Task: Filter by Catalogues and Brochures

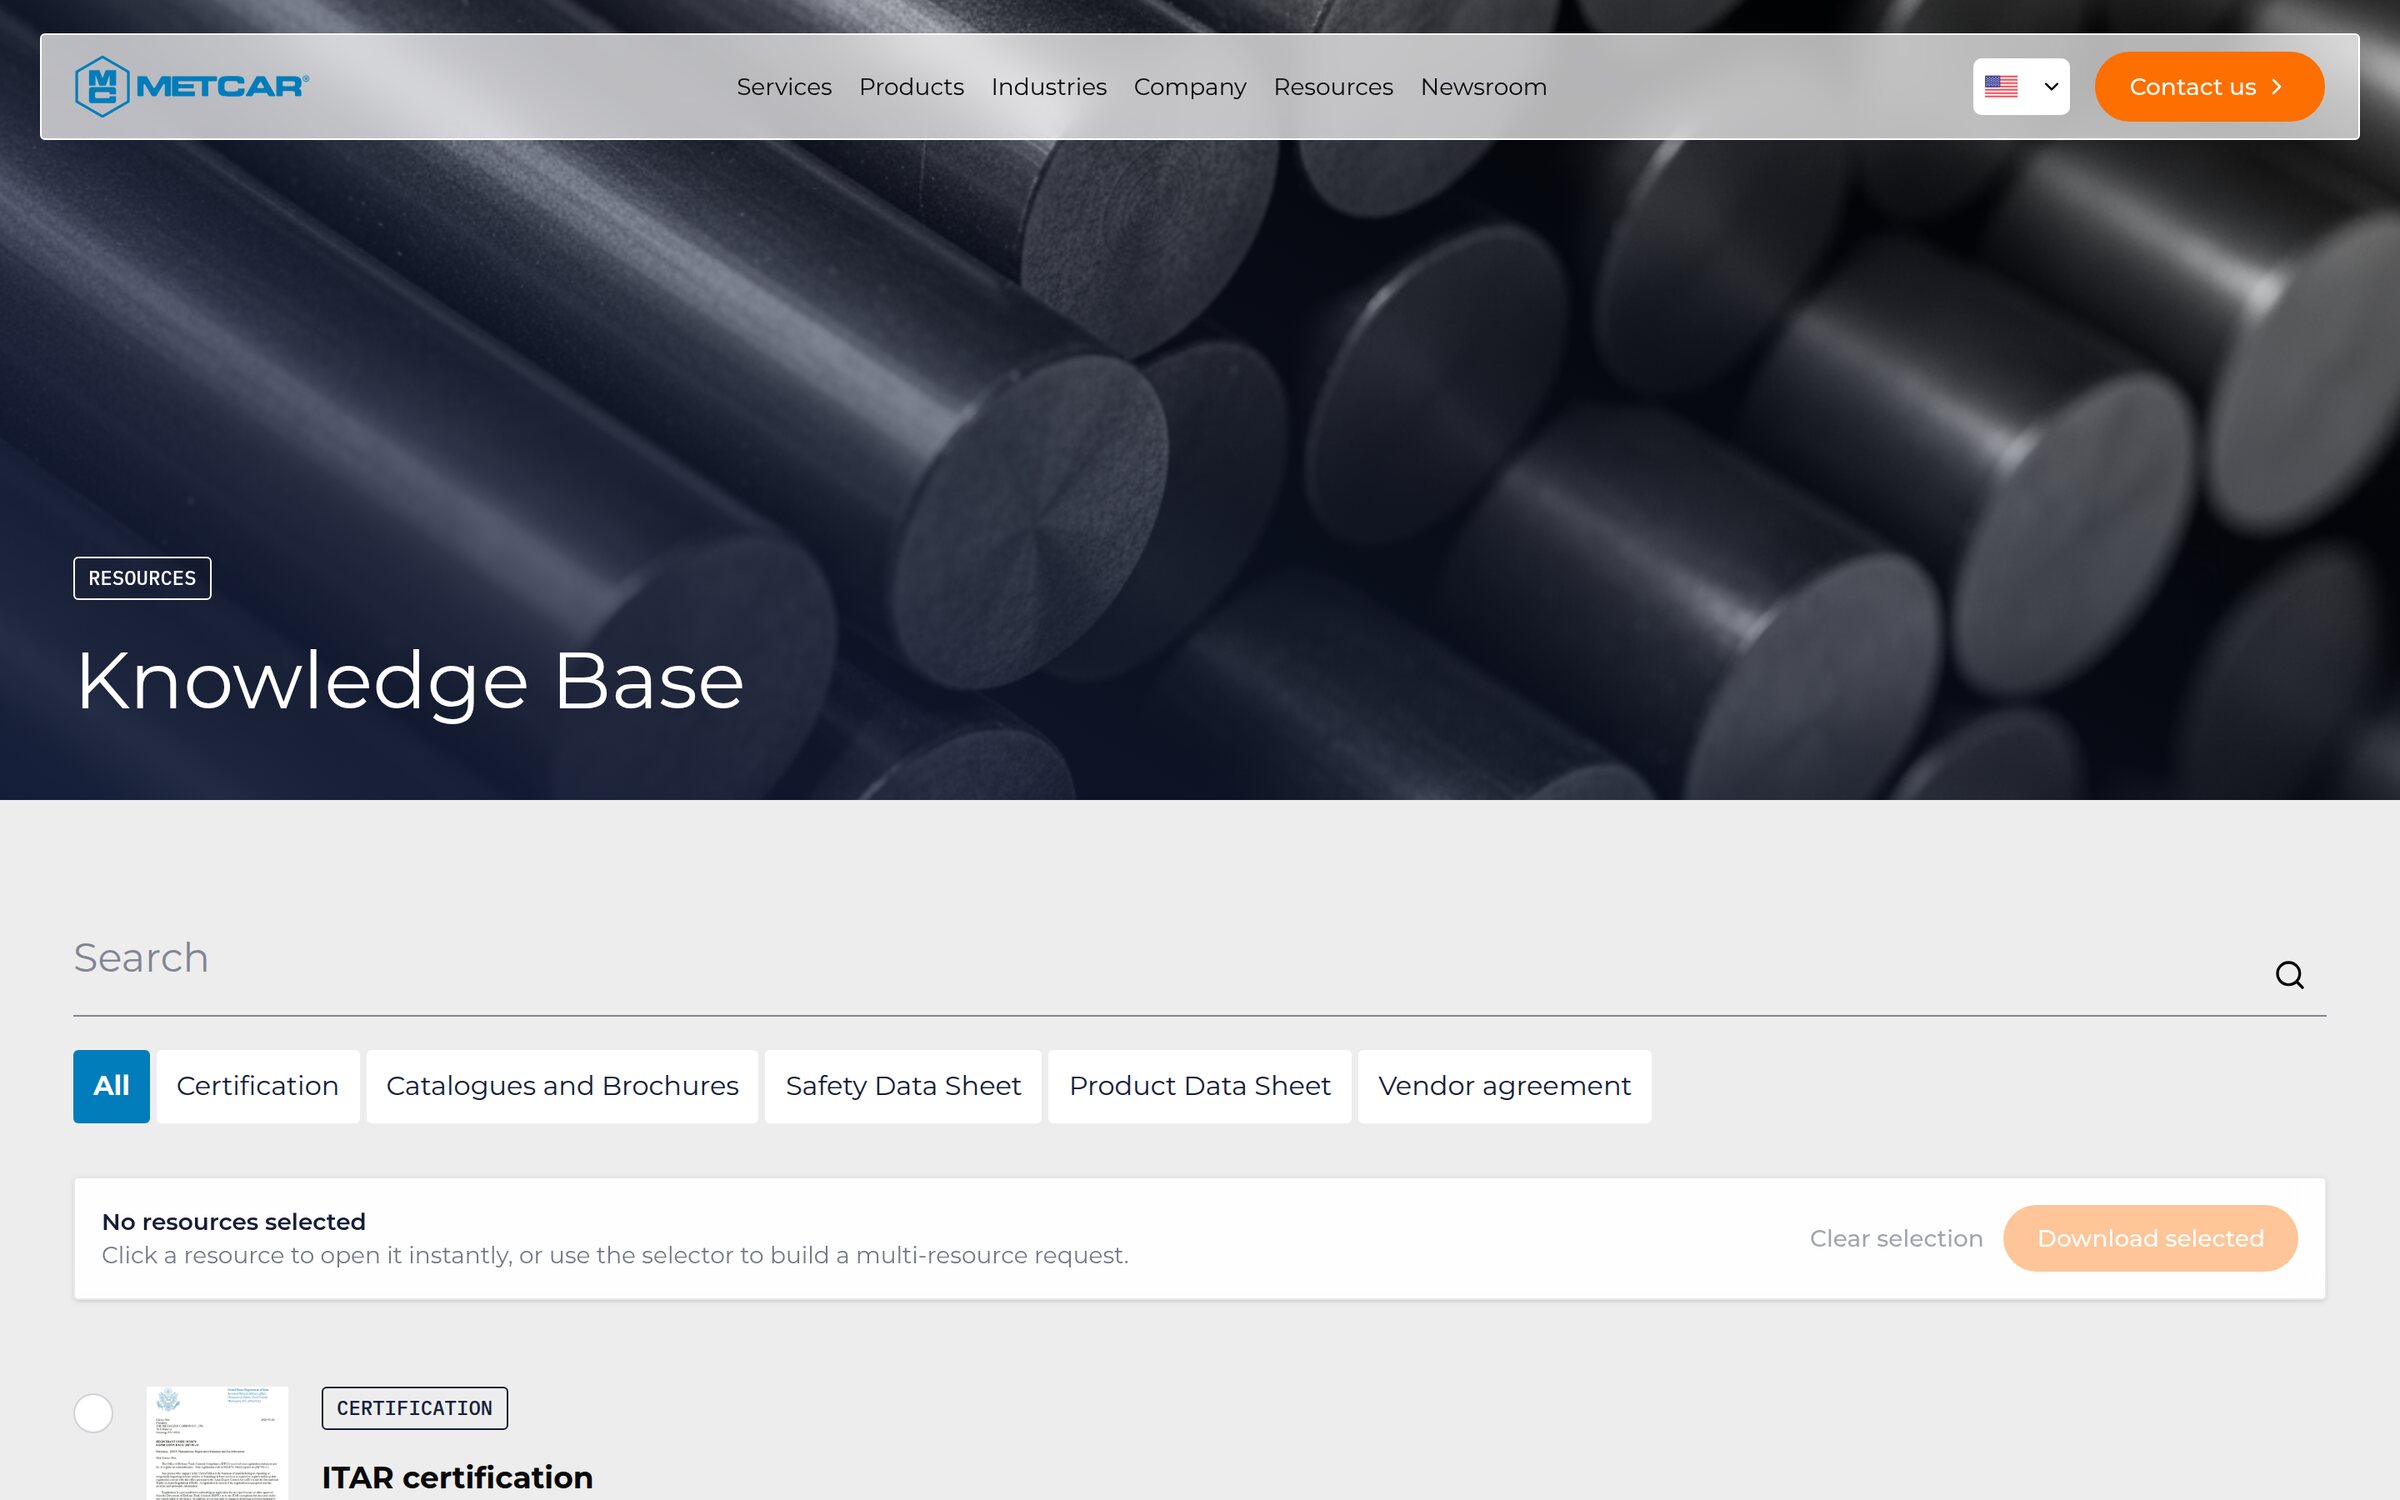Action: point(562,1086)
